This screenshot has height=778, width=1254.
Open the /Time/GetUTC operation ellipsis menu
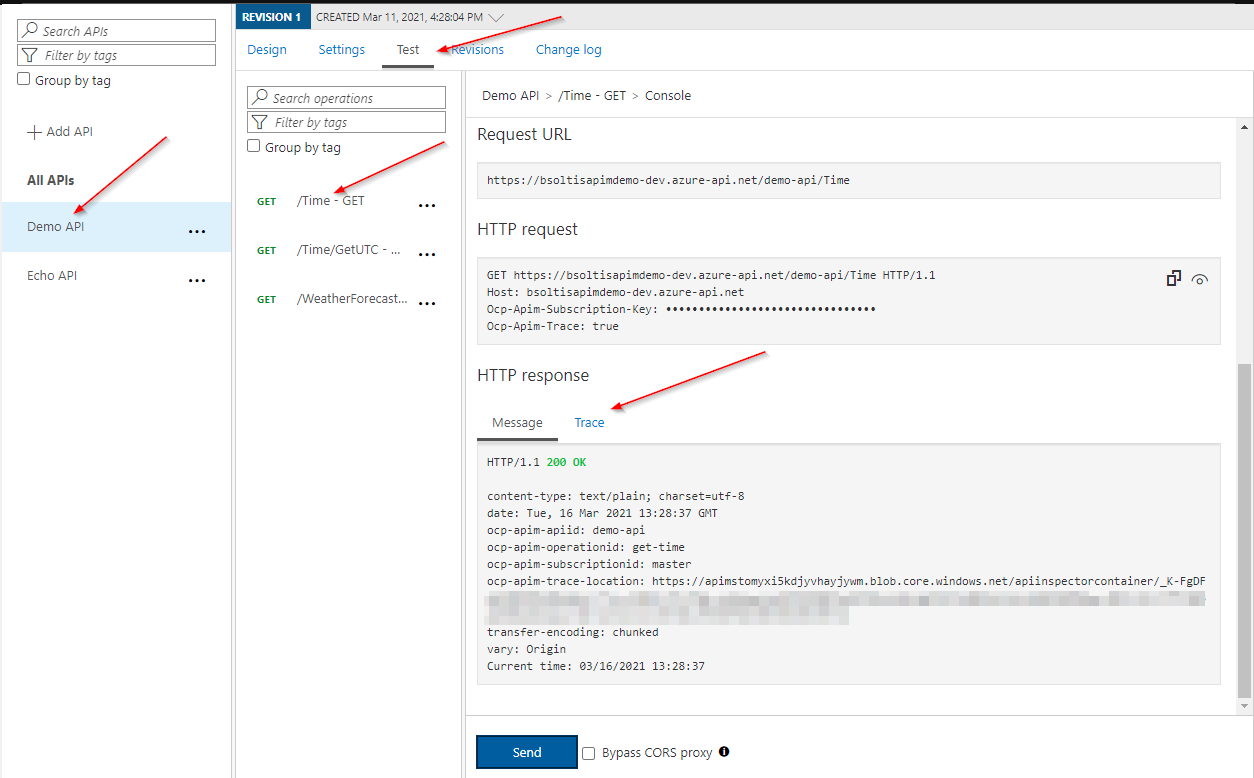click(427, 254)
